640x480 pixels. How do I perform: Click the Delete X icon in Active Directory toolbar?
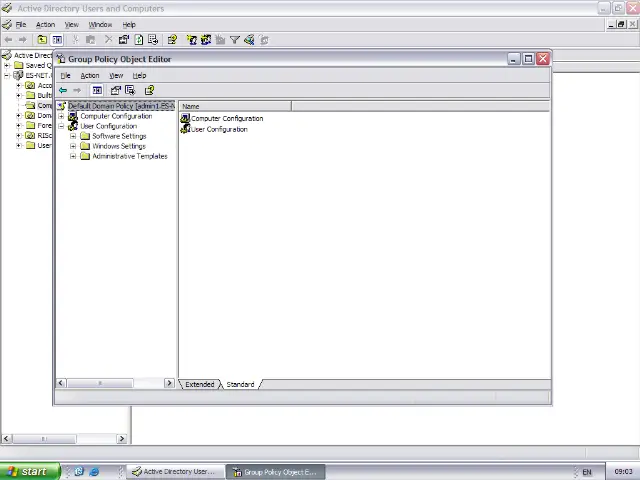pos(108,40)
